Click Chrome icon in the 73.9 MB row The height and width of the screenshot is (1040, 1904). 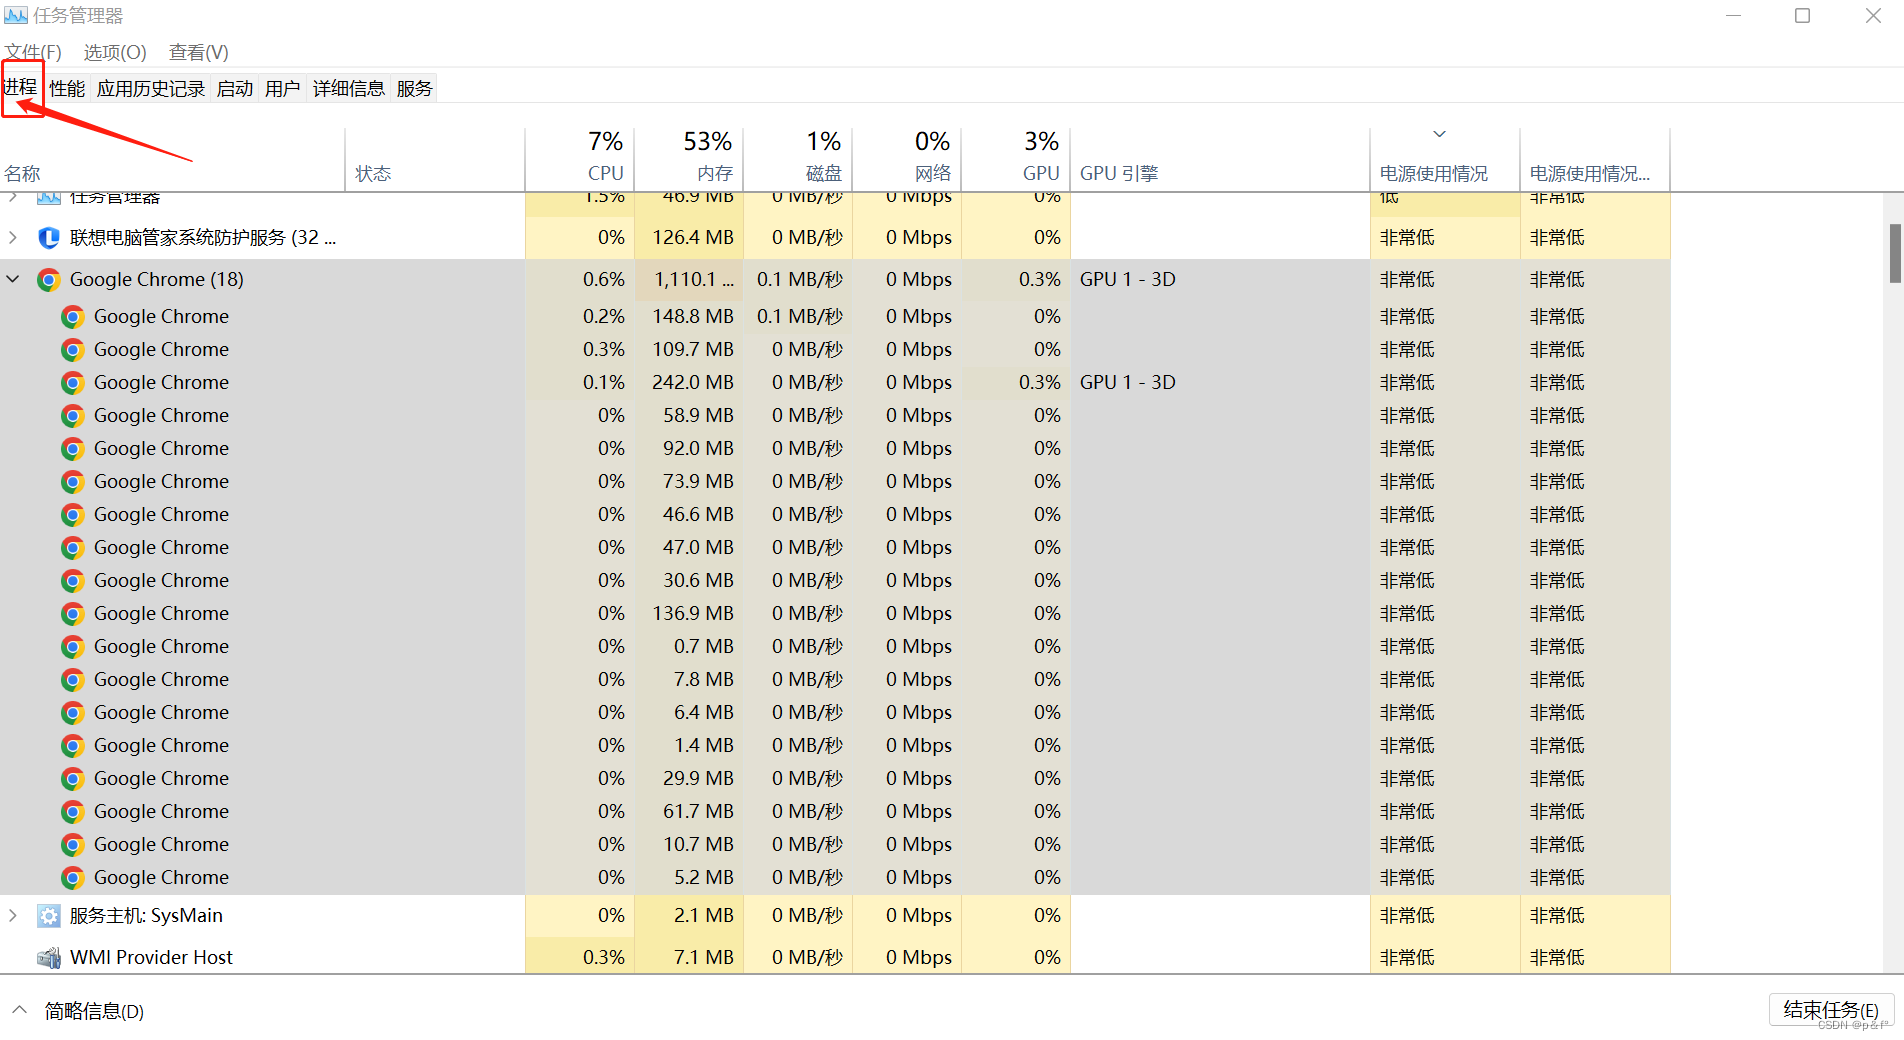point(72,482)
